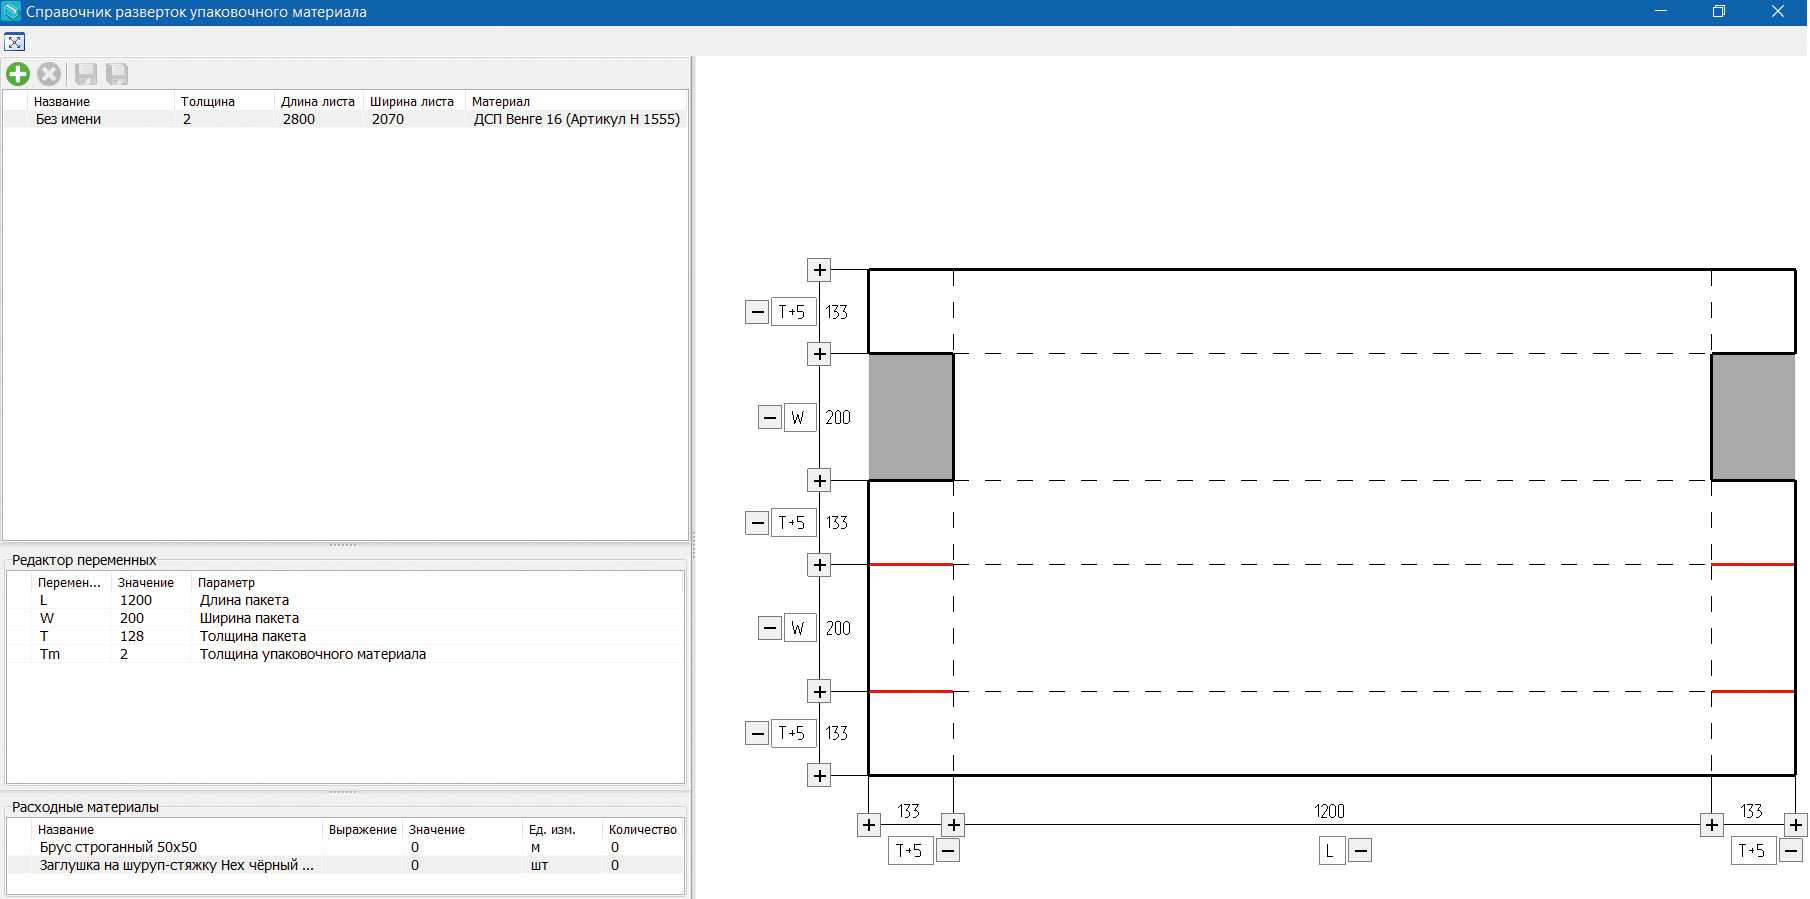Click the 'Толщина' column header
The image size is (1810, 899).
point(208,101)
